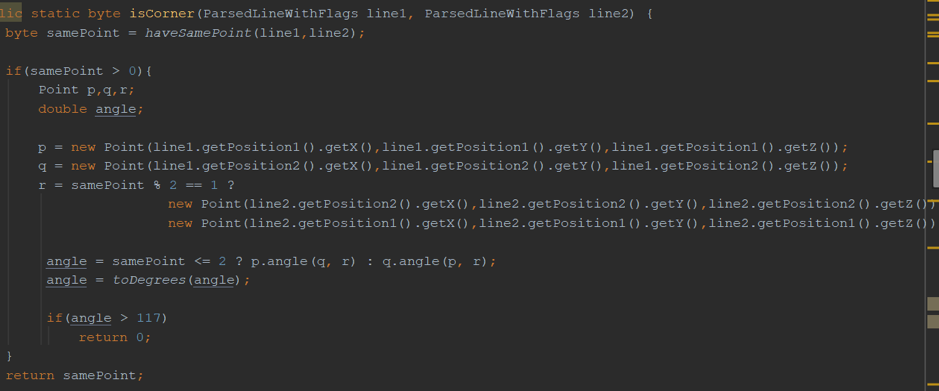Click the 'samePoint % 2 == 1' expression

click(146, 185)
